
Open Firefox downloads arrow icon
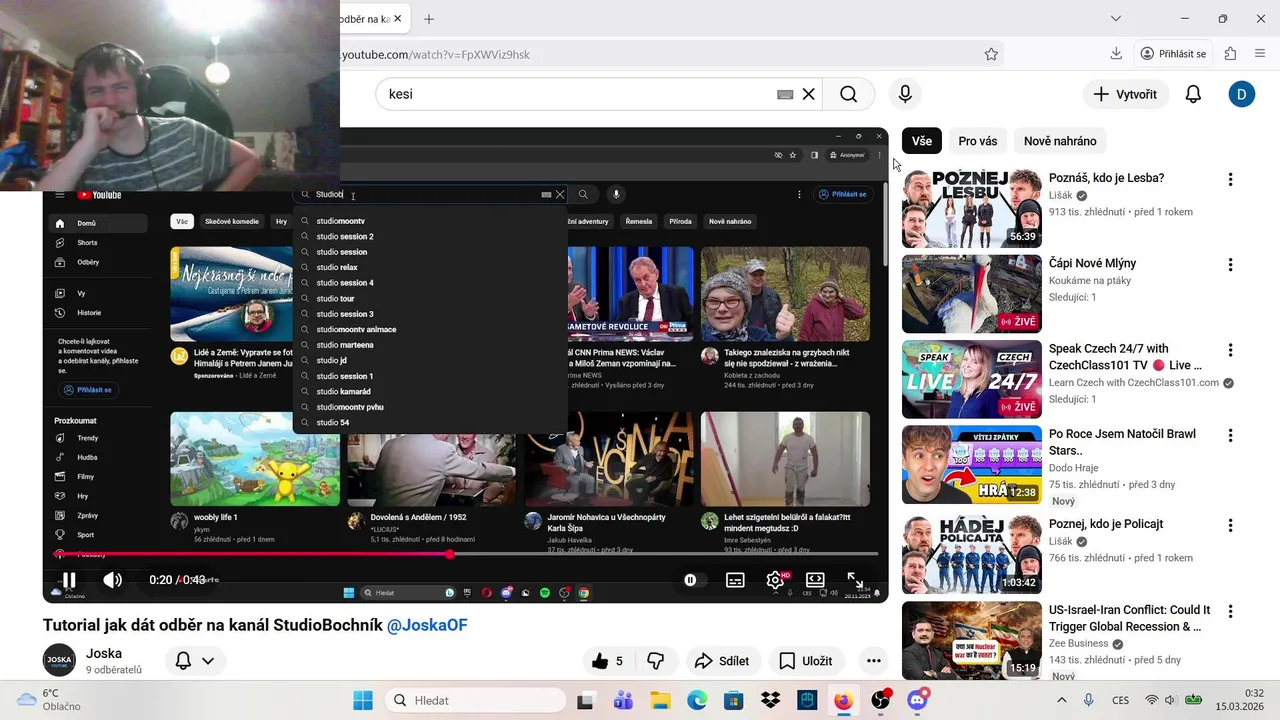(1116, 54)
